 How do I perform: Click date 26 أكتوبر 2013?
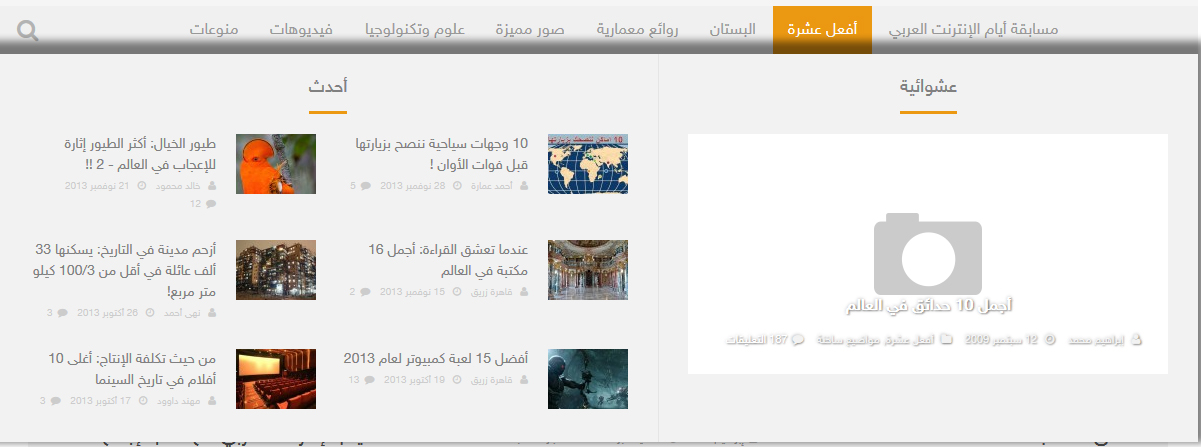108,313
